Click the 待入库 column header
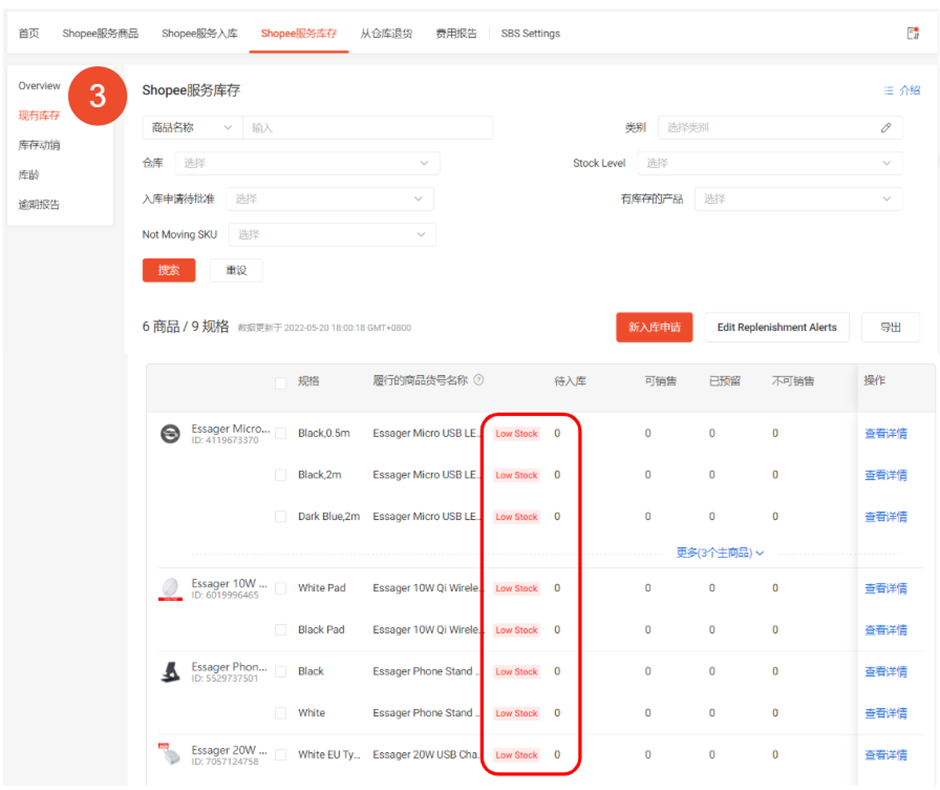This screenshot has height=790, width=940. [570, 381]
